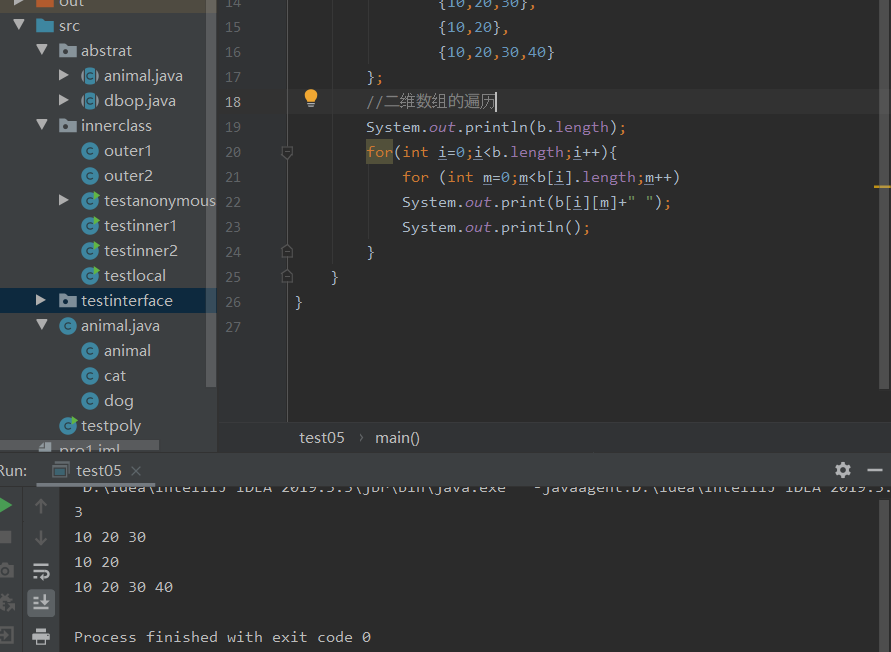Hide the Run tool window
The image size is (891, 652).
[x=875, y=470]
